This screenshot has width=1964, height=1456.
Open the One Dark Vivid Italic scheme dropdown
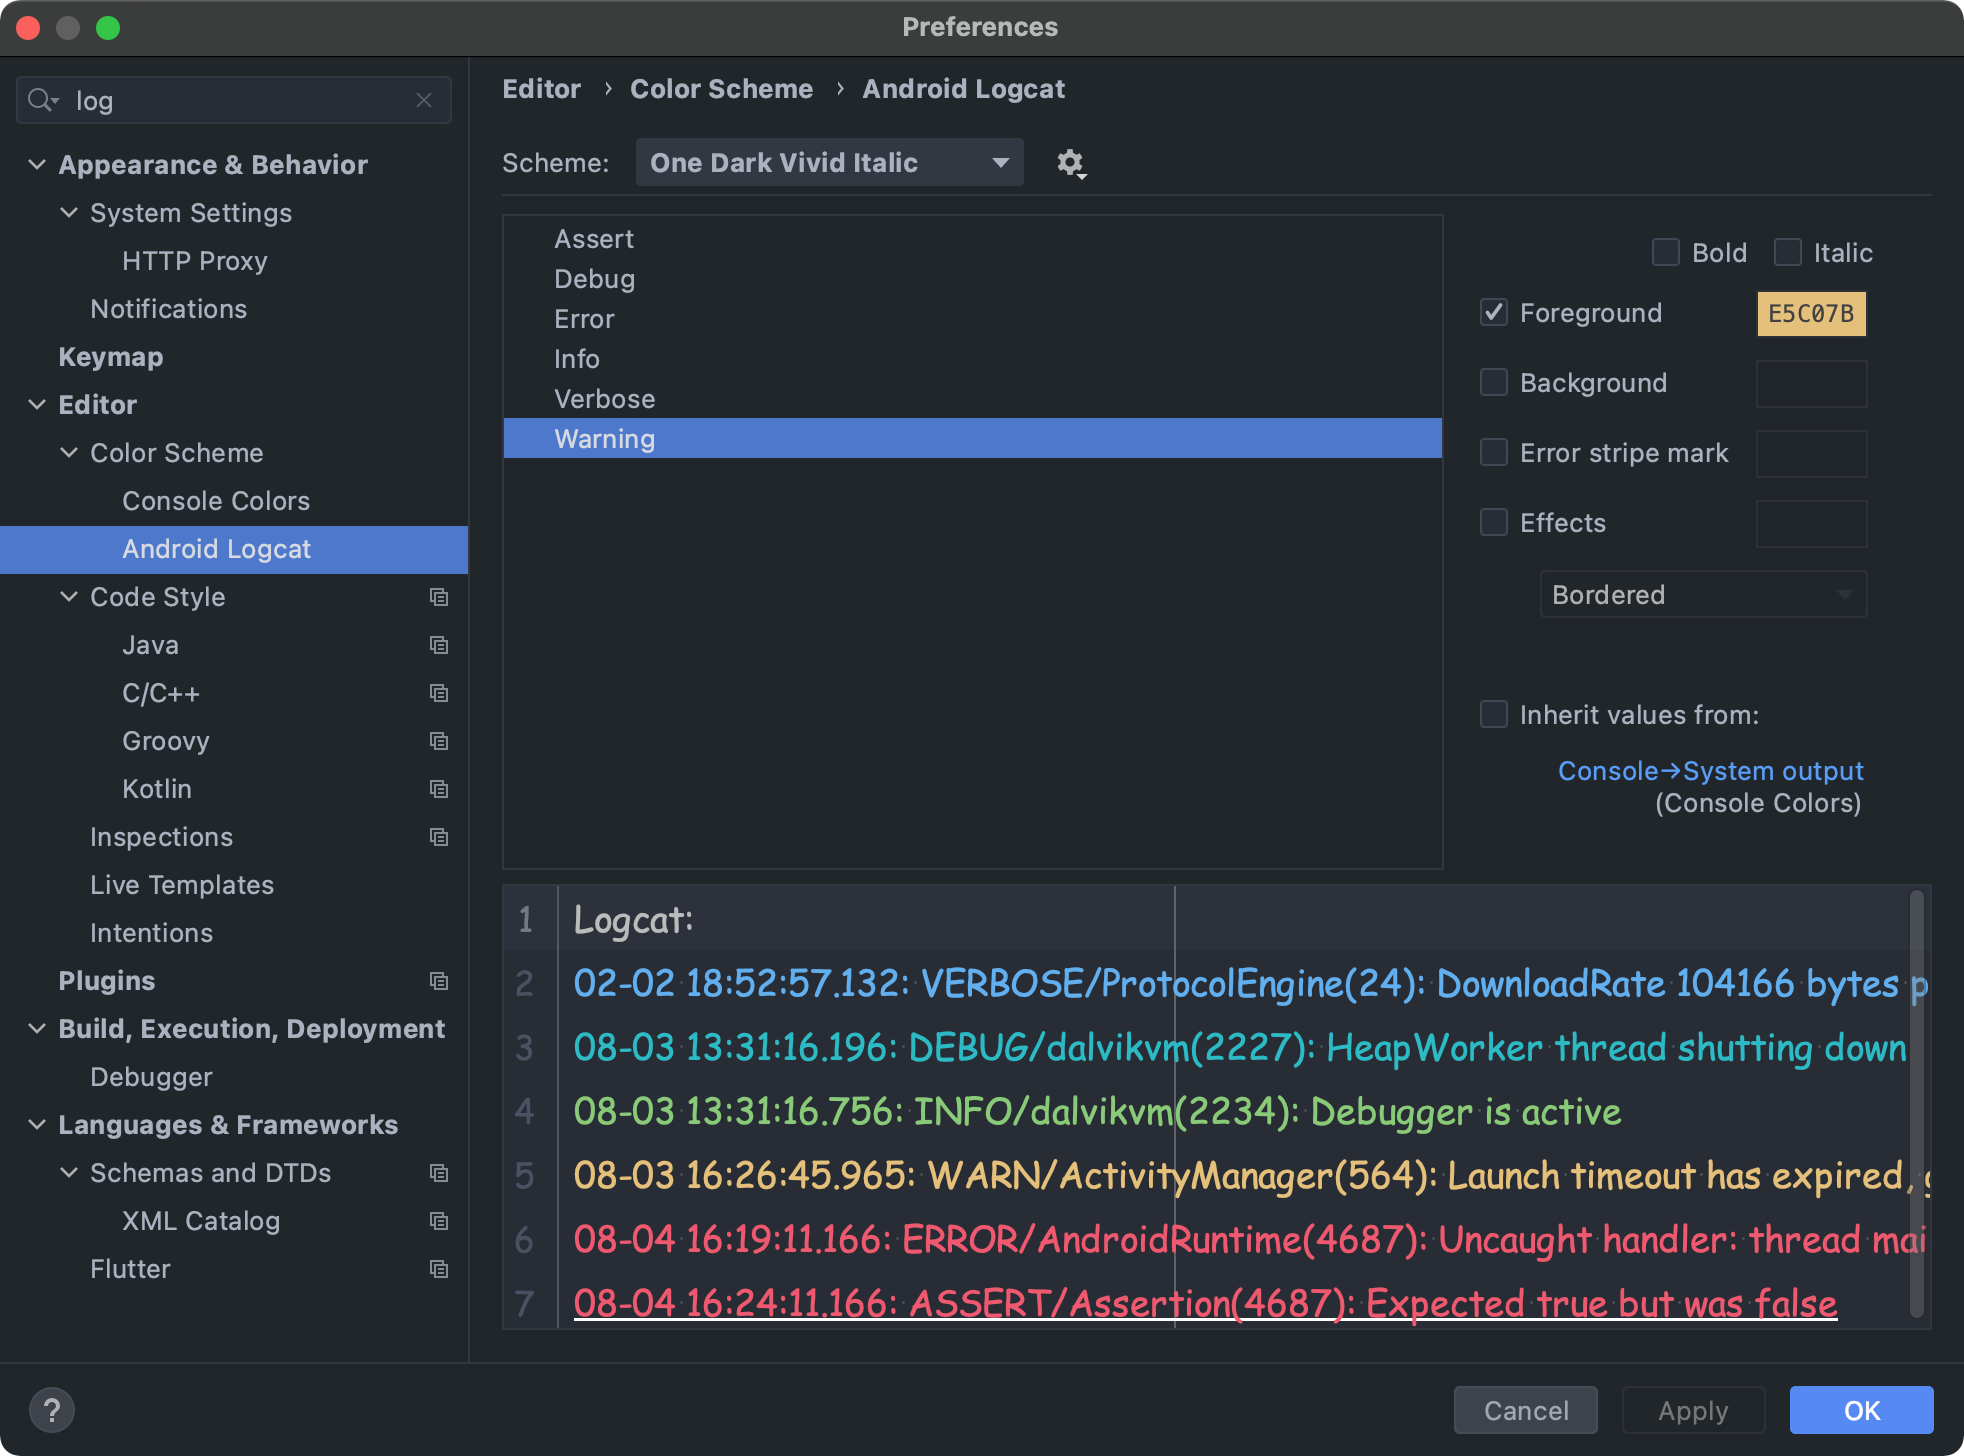pyautogui.click(x=829, y=162)
